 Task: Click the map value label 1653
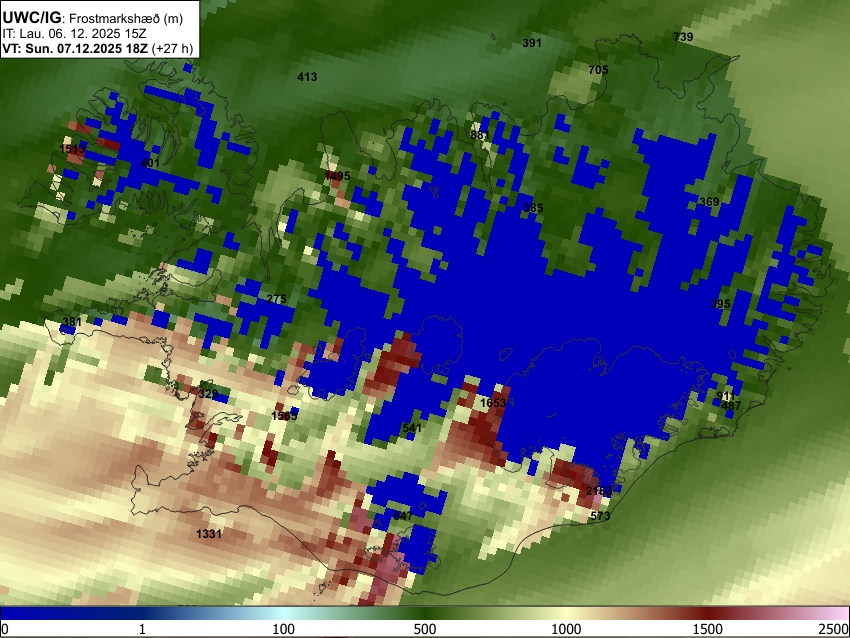493,403
